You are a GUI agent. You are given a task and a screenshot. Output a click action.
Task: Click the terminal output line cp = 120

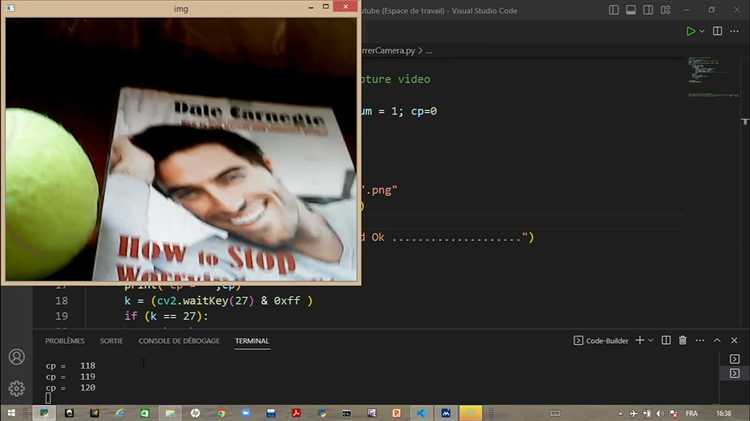click(x=70, y=388)
